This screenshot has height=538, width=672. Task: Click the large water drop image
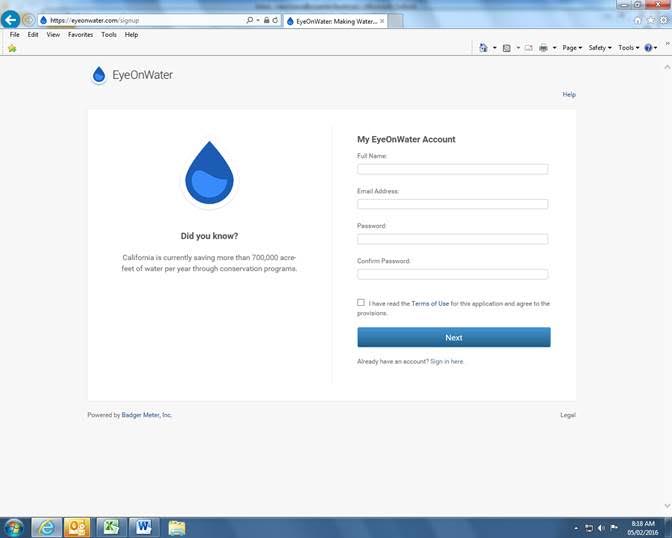[209, 173]
